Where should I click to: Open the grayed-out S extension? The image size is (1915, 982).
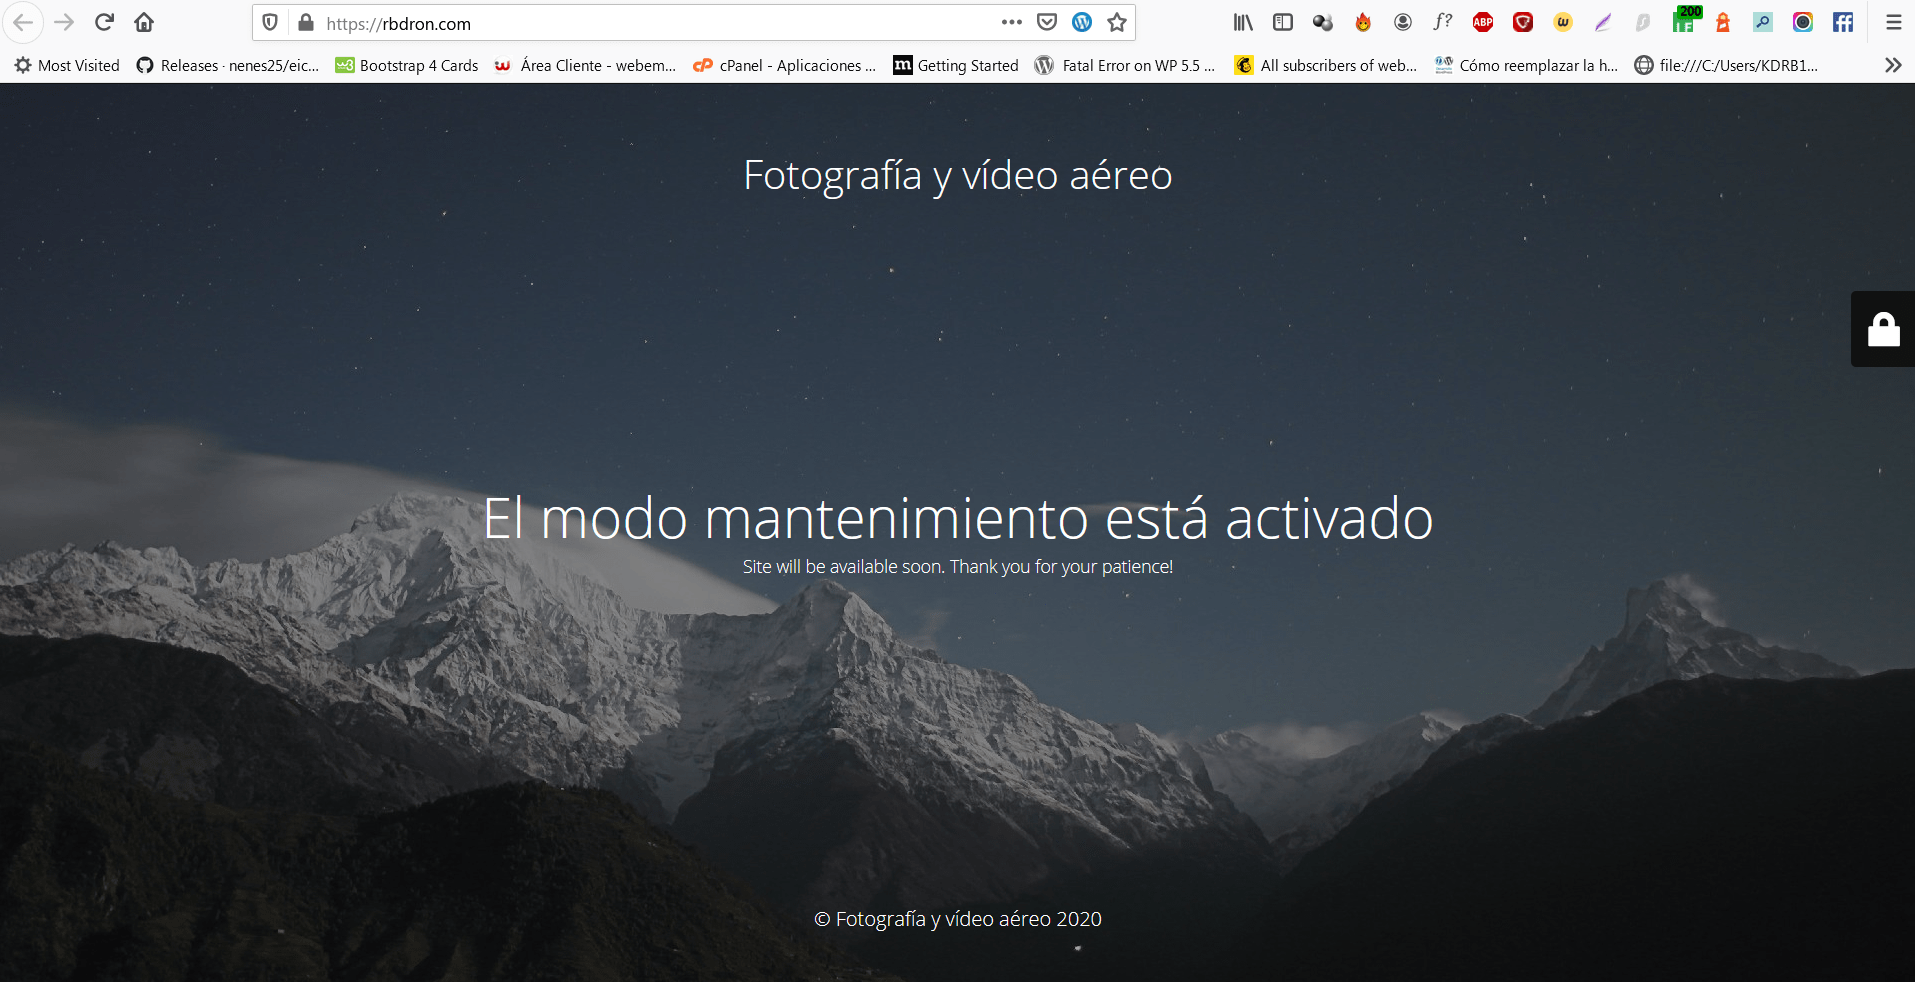[x=1643, y=22]
